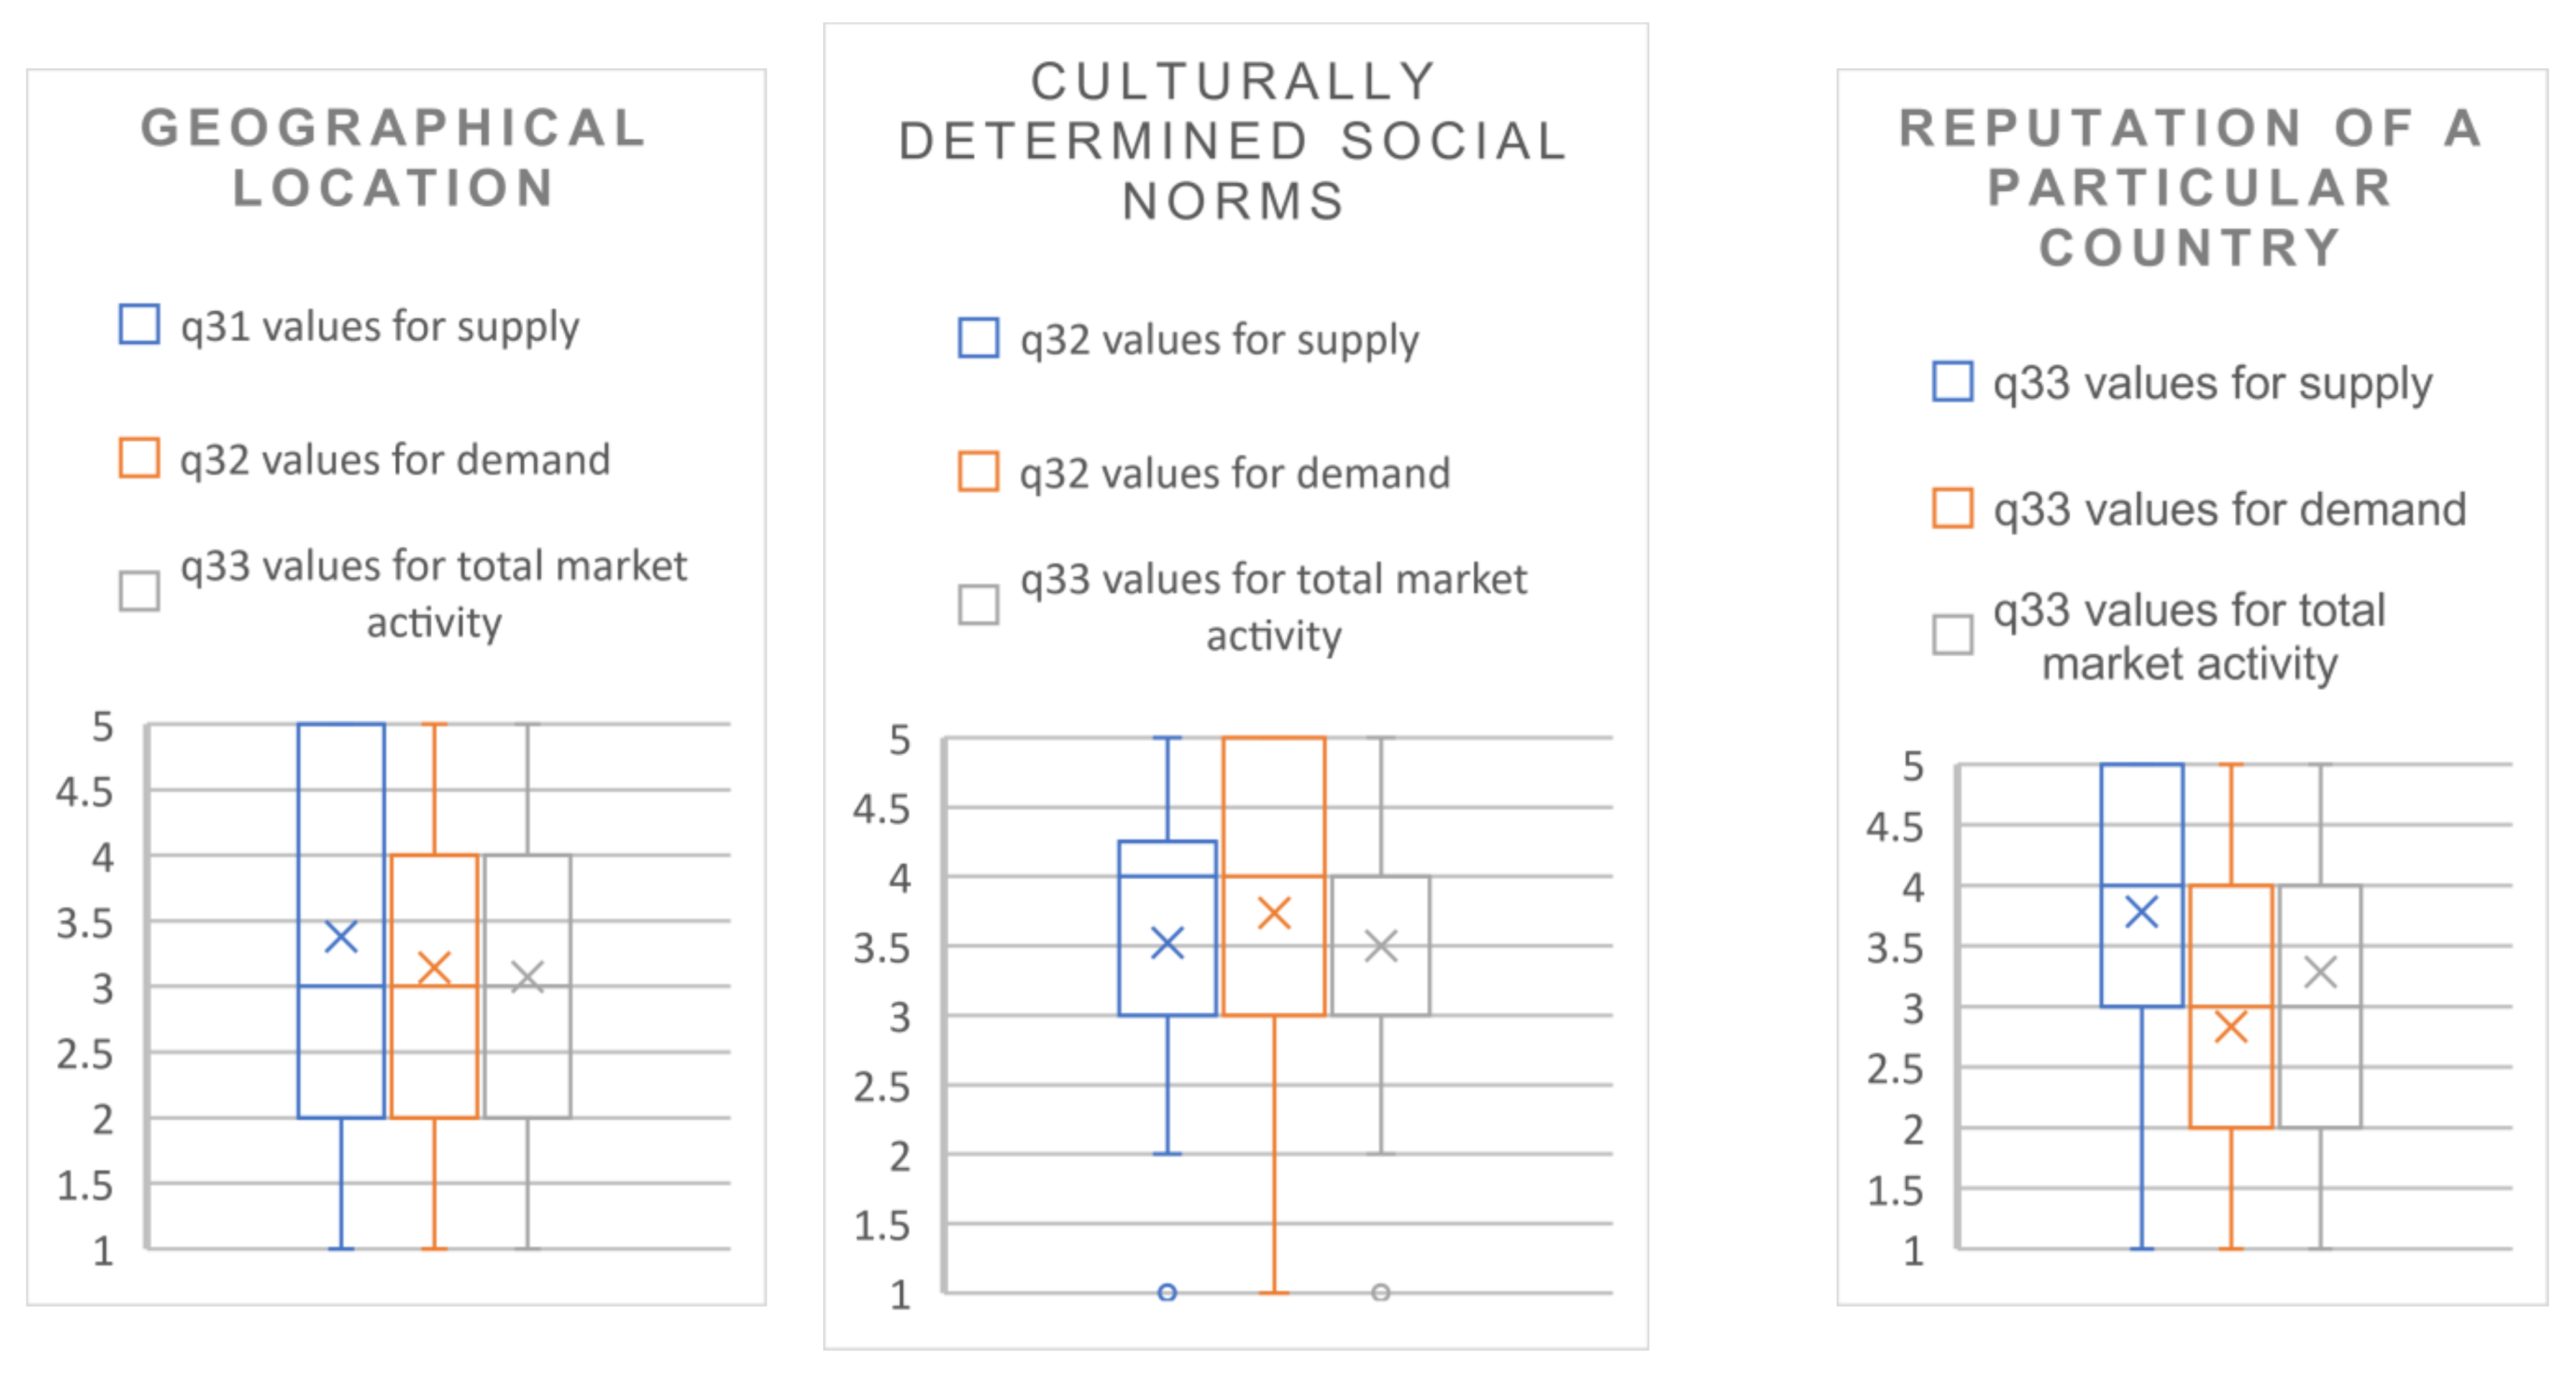
Task: Select the gray outlier circle in Social Norms chart
Action: (x=1381, y=1293)
